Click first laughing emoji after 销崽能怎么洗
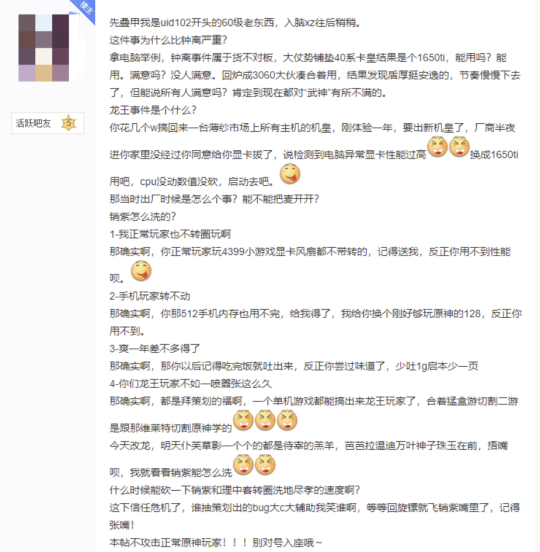 click(x=243, y=465)
